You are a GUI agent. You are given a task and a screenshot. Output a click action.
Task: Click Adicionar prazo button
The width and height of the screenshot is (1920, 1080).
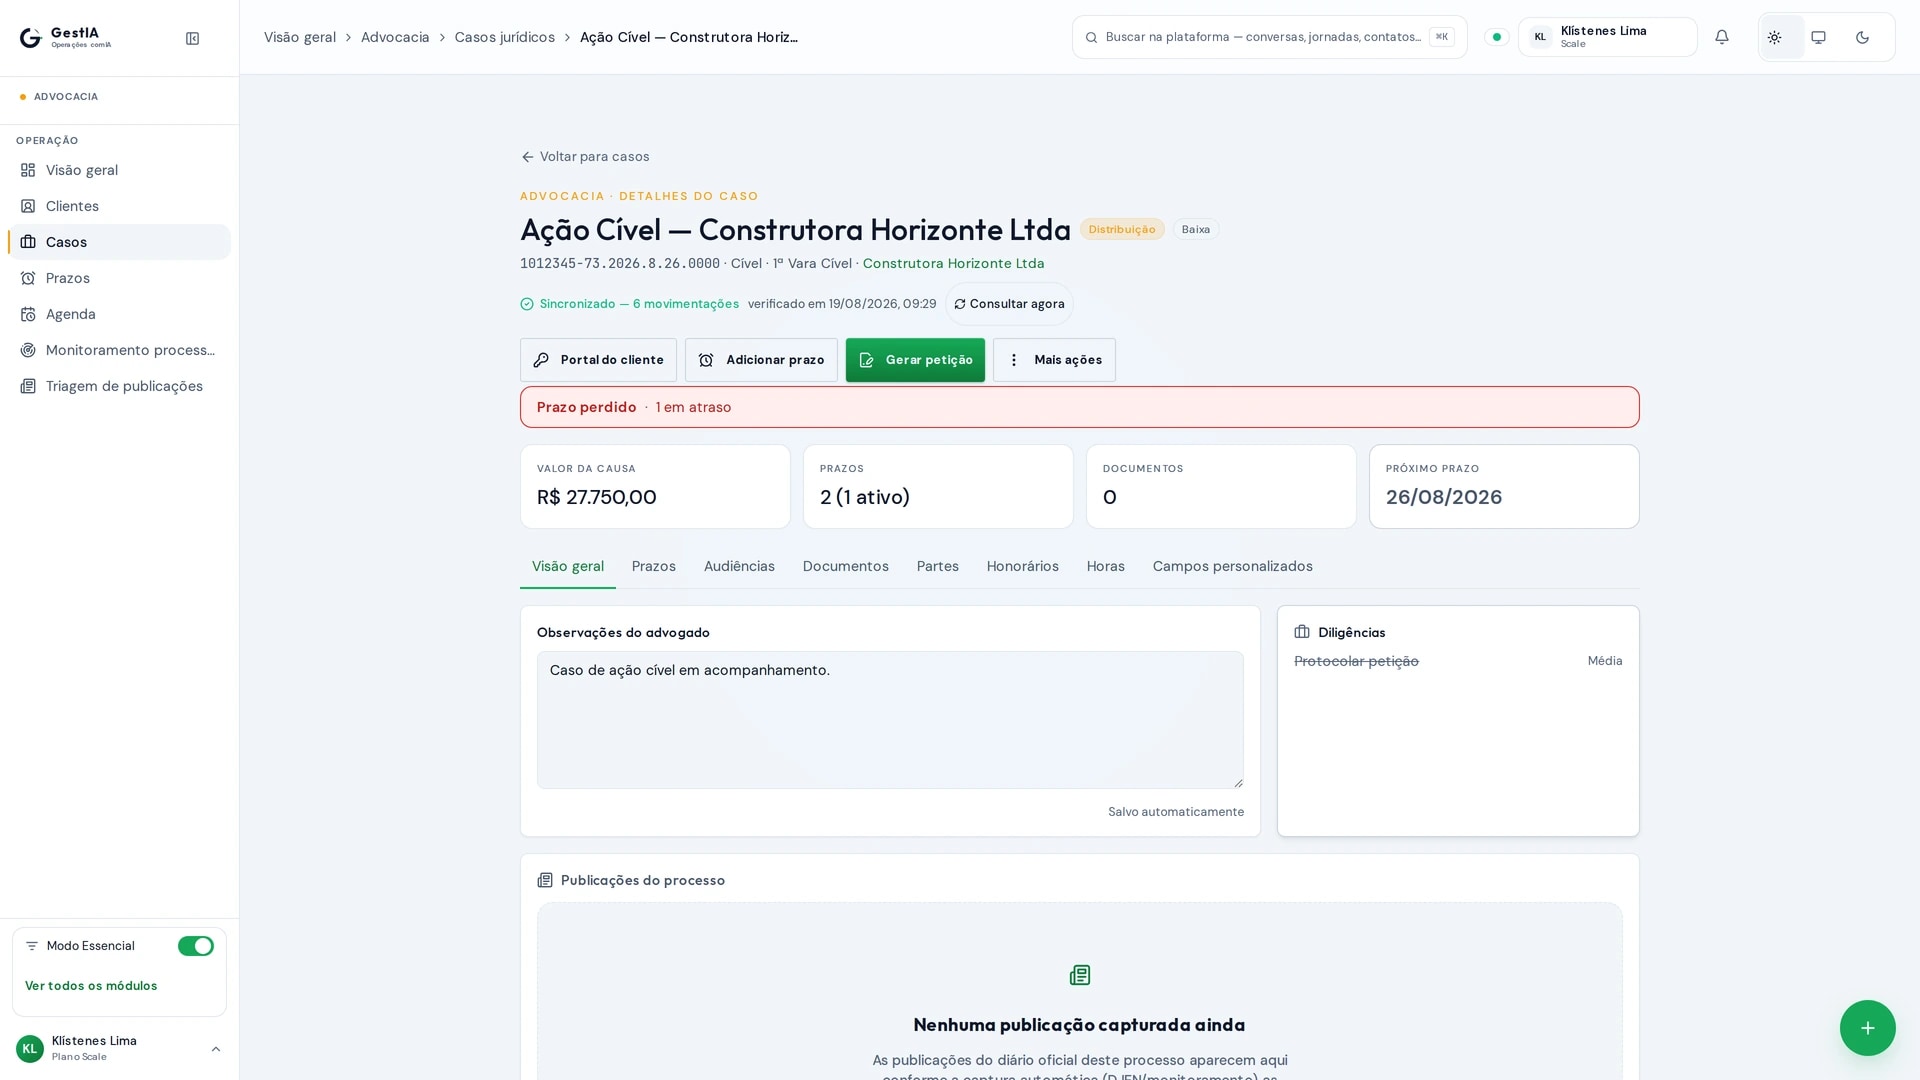[761, 360]
